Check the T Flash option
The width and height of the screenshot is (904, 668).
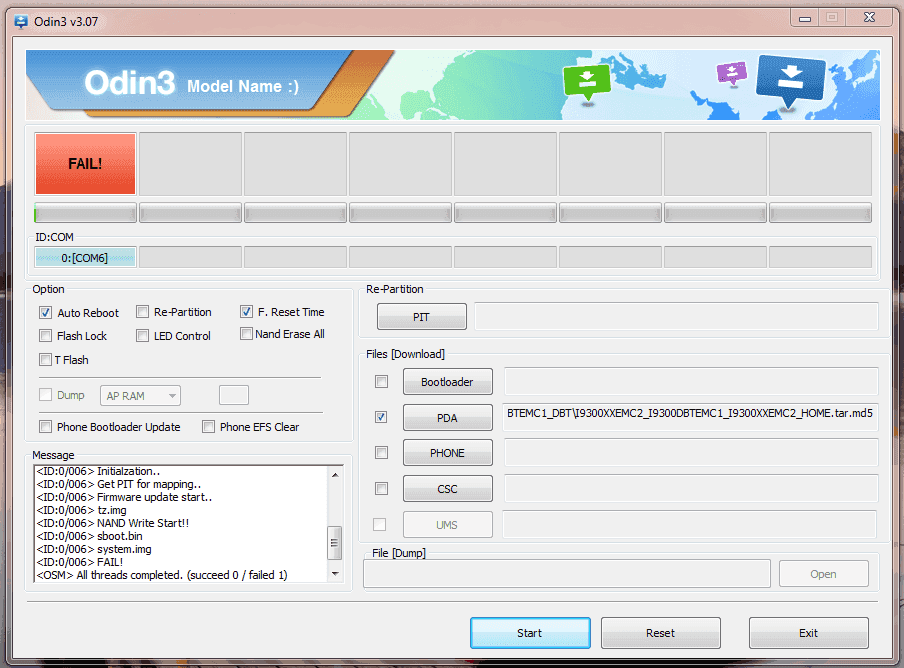pyautogui.click(x=46, y=360)
